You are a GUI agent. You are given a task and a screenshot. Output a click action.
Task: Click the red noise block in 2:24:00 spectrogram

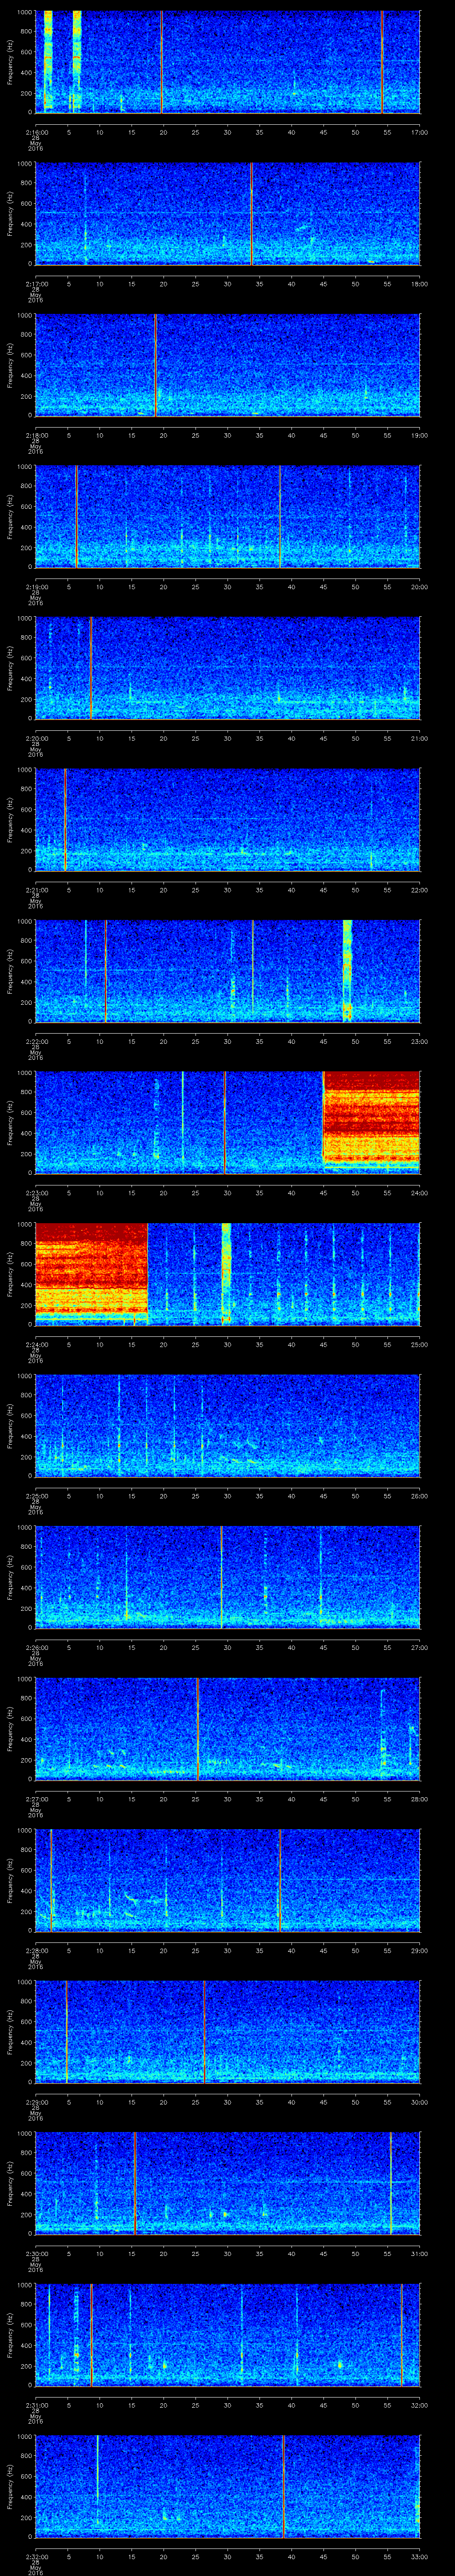[91, 1271]
